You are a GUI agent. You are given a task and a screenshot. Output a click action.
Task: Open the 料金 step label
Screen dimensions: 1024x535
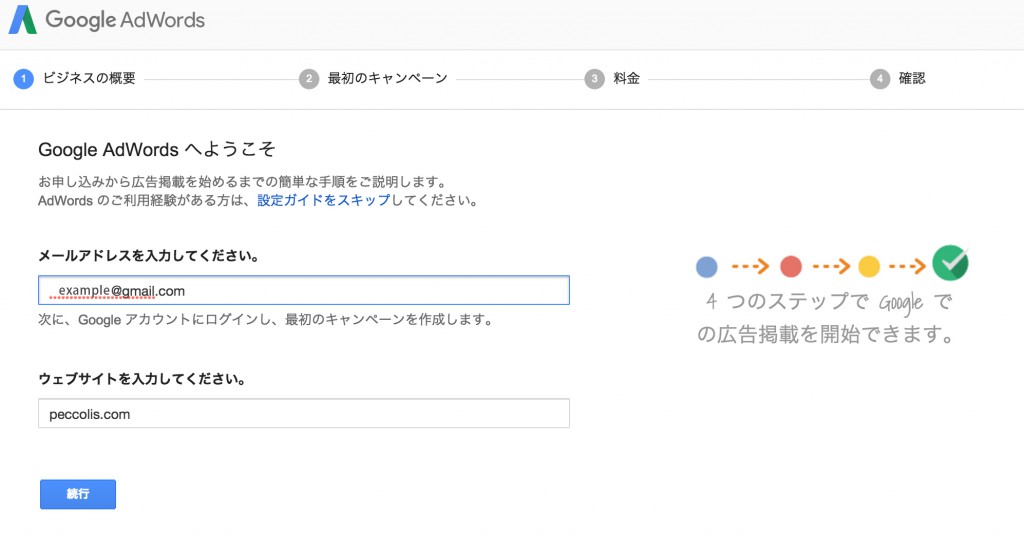pyautogui.click(x=626, y=78)
